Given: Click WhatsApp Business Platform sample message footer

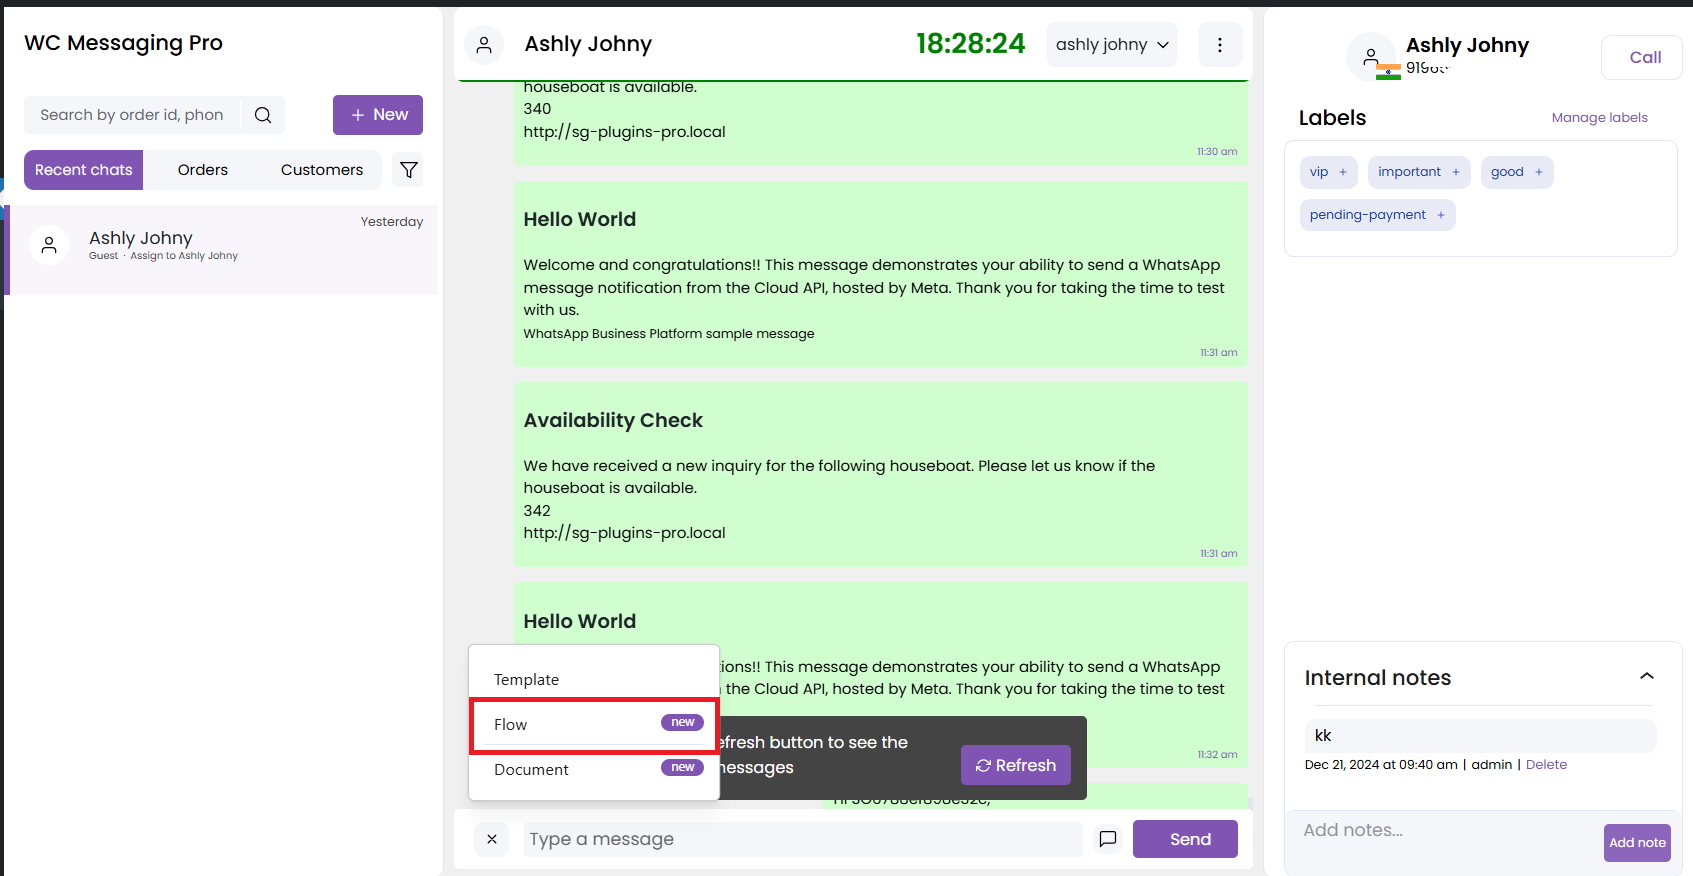Looking at the screenshot, I should [669, 334].
